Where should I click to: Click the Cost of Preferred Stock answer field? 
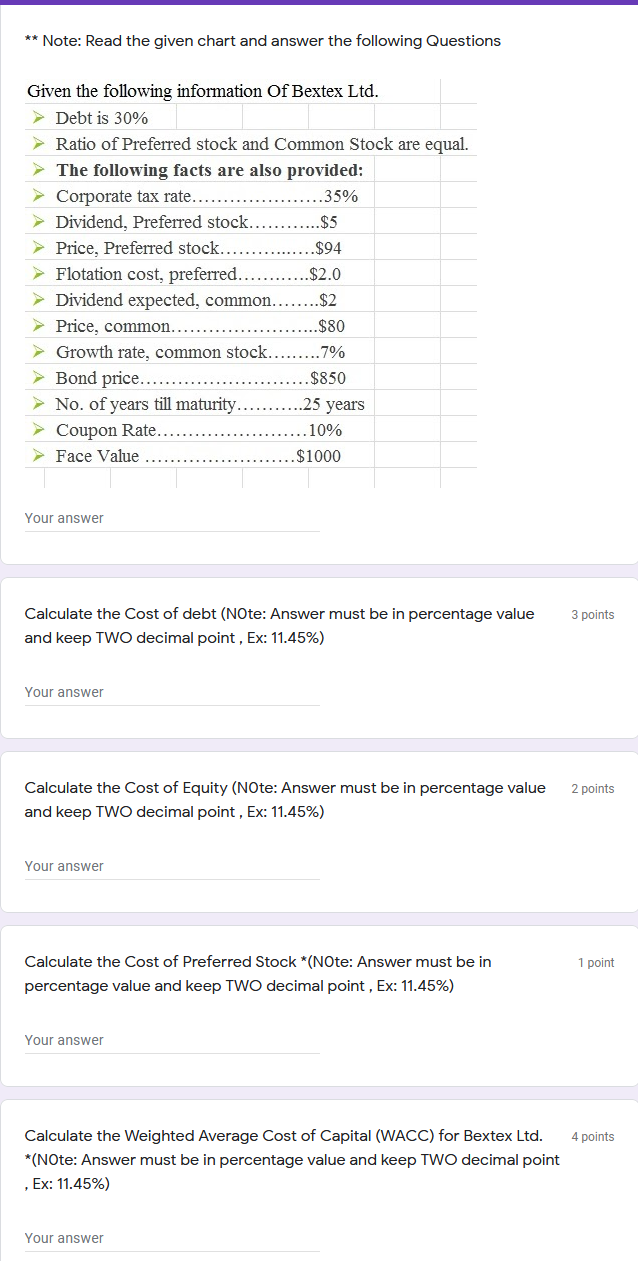point(170,1040)
